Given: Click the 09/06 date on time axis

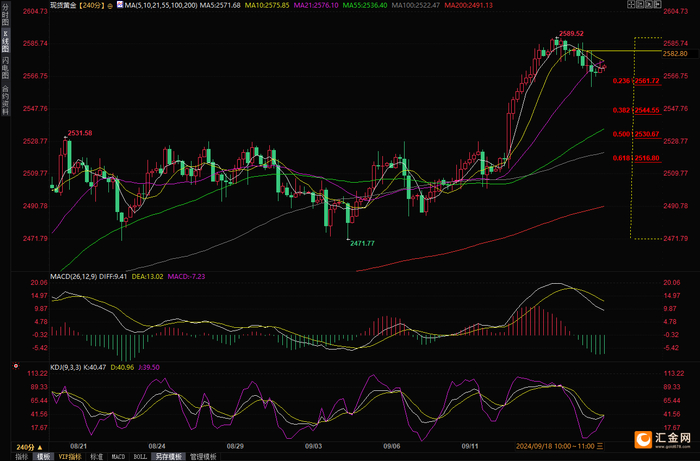Looking at the screenshot, I should point(392,446).
